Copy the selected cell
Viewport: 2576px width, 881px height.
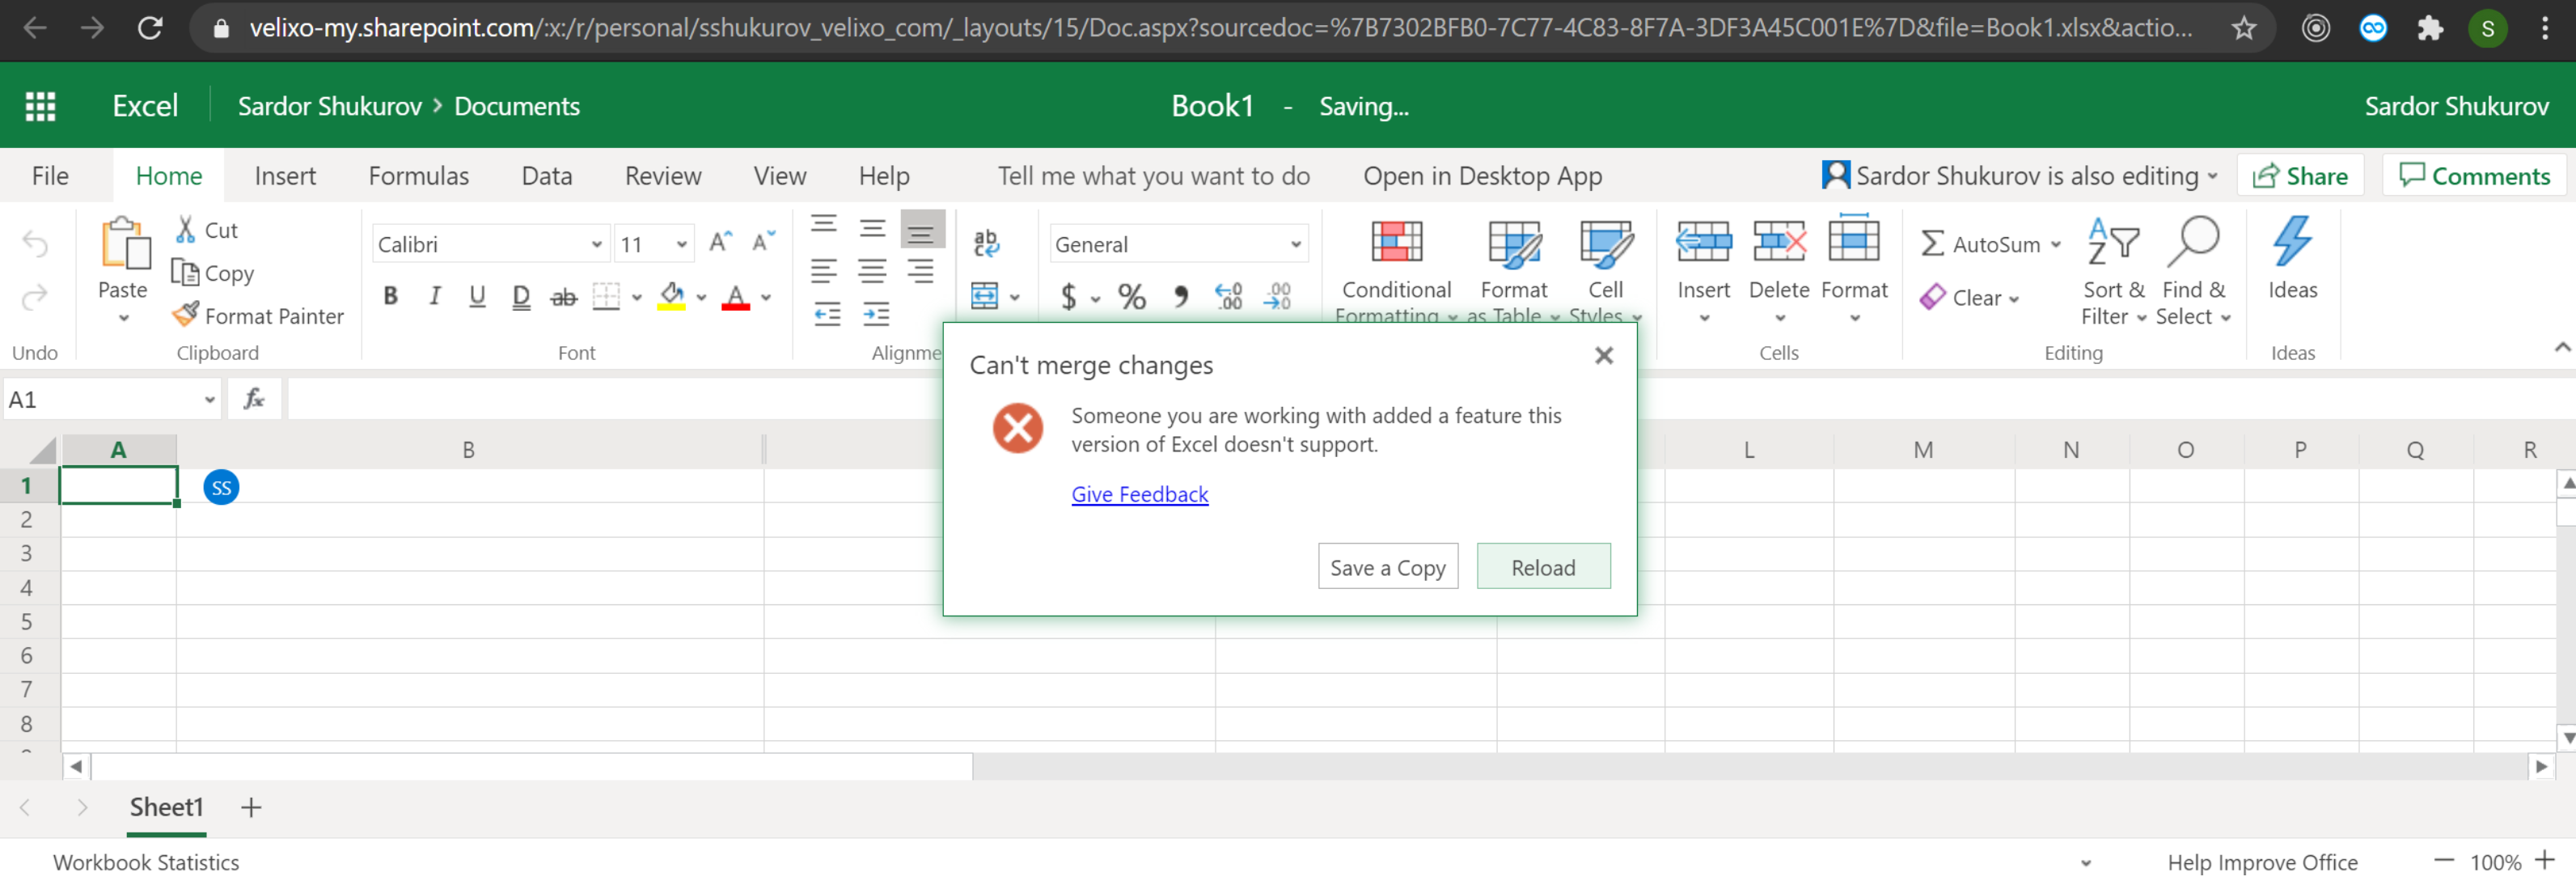coord(212,272)
